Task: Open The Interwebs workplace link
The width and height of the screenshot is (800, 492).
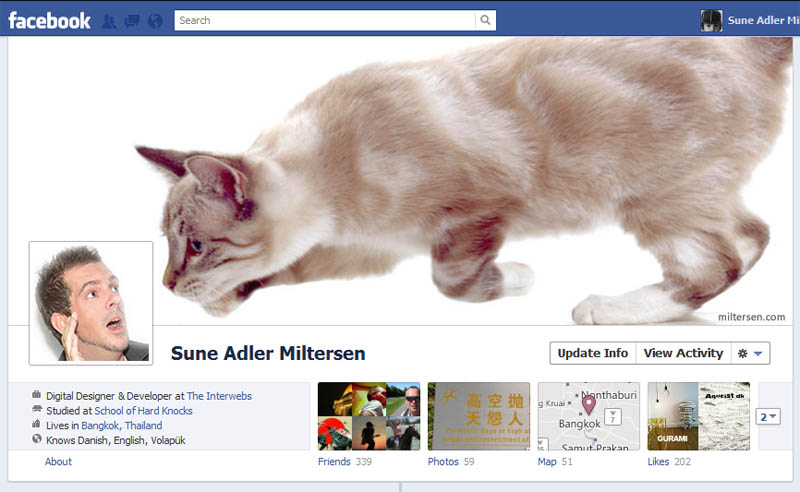Action: (219, 396)
